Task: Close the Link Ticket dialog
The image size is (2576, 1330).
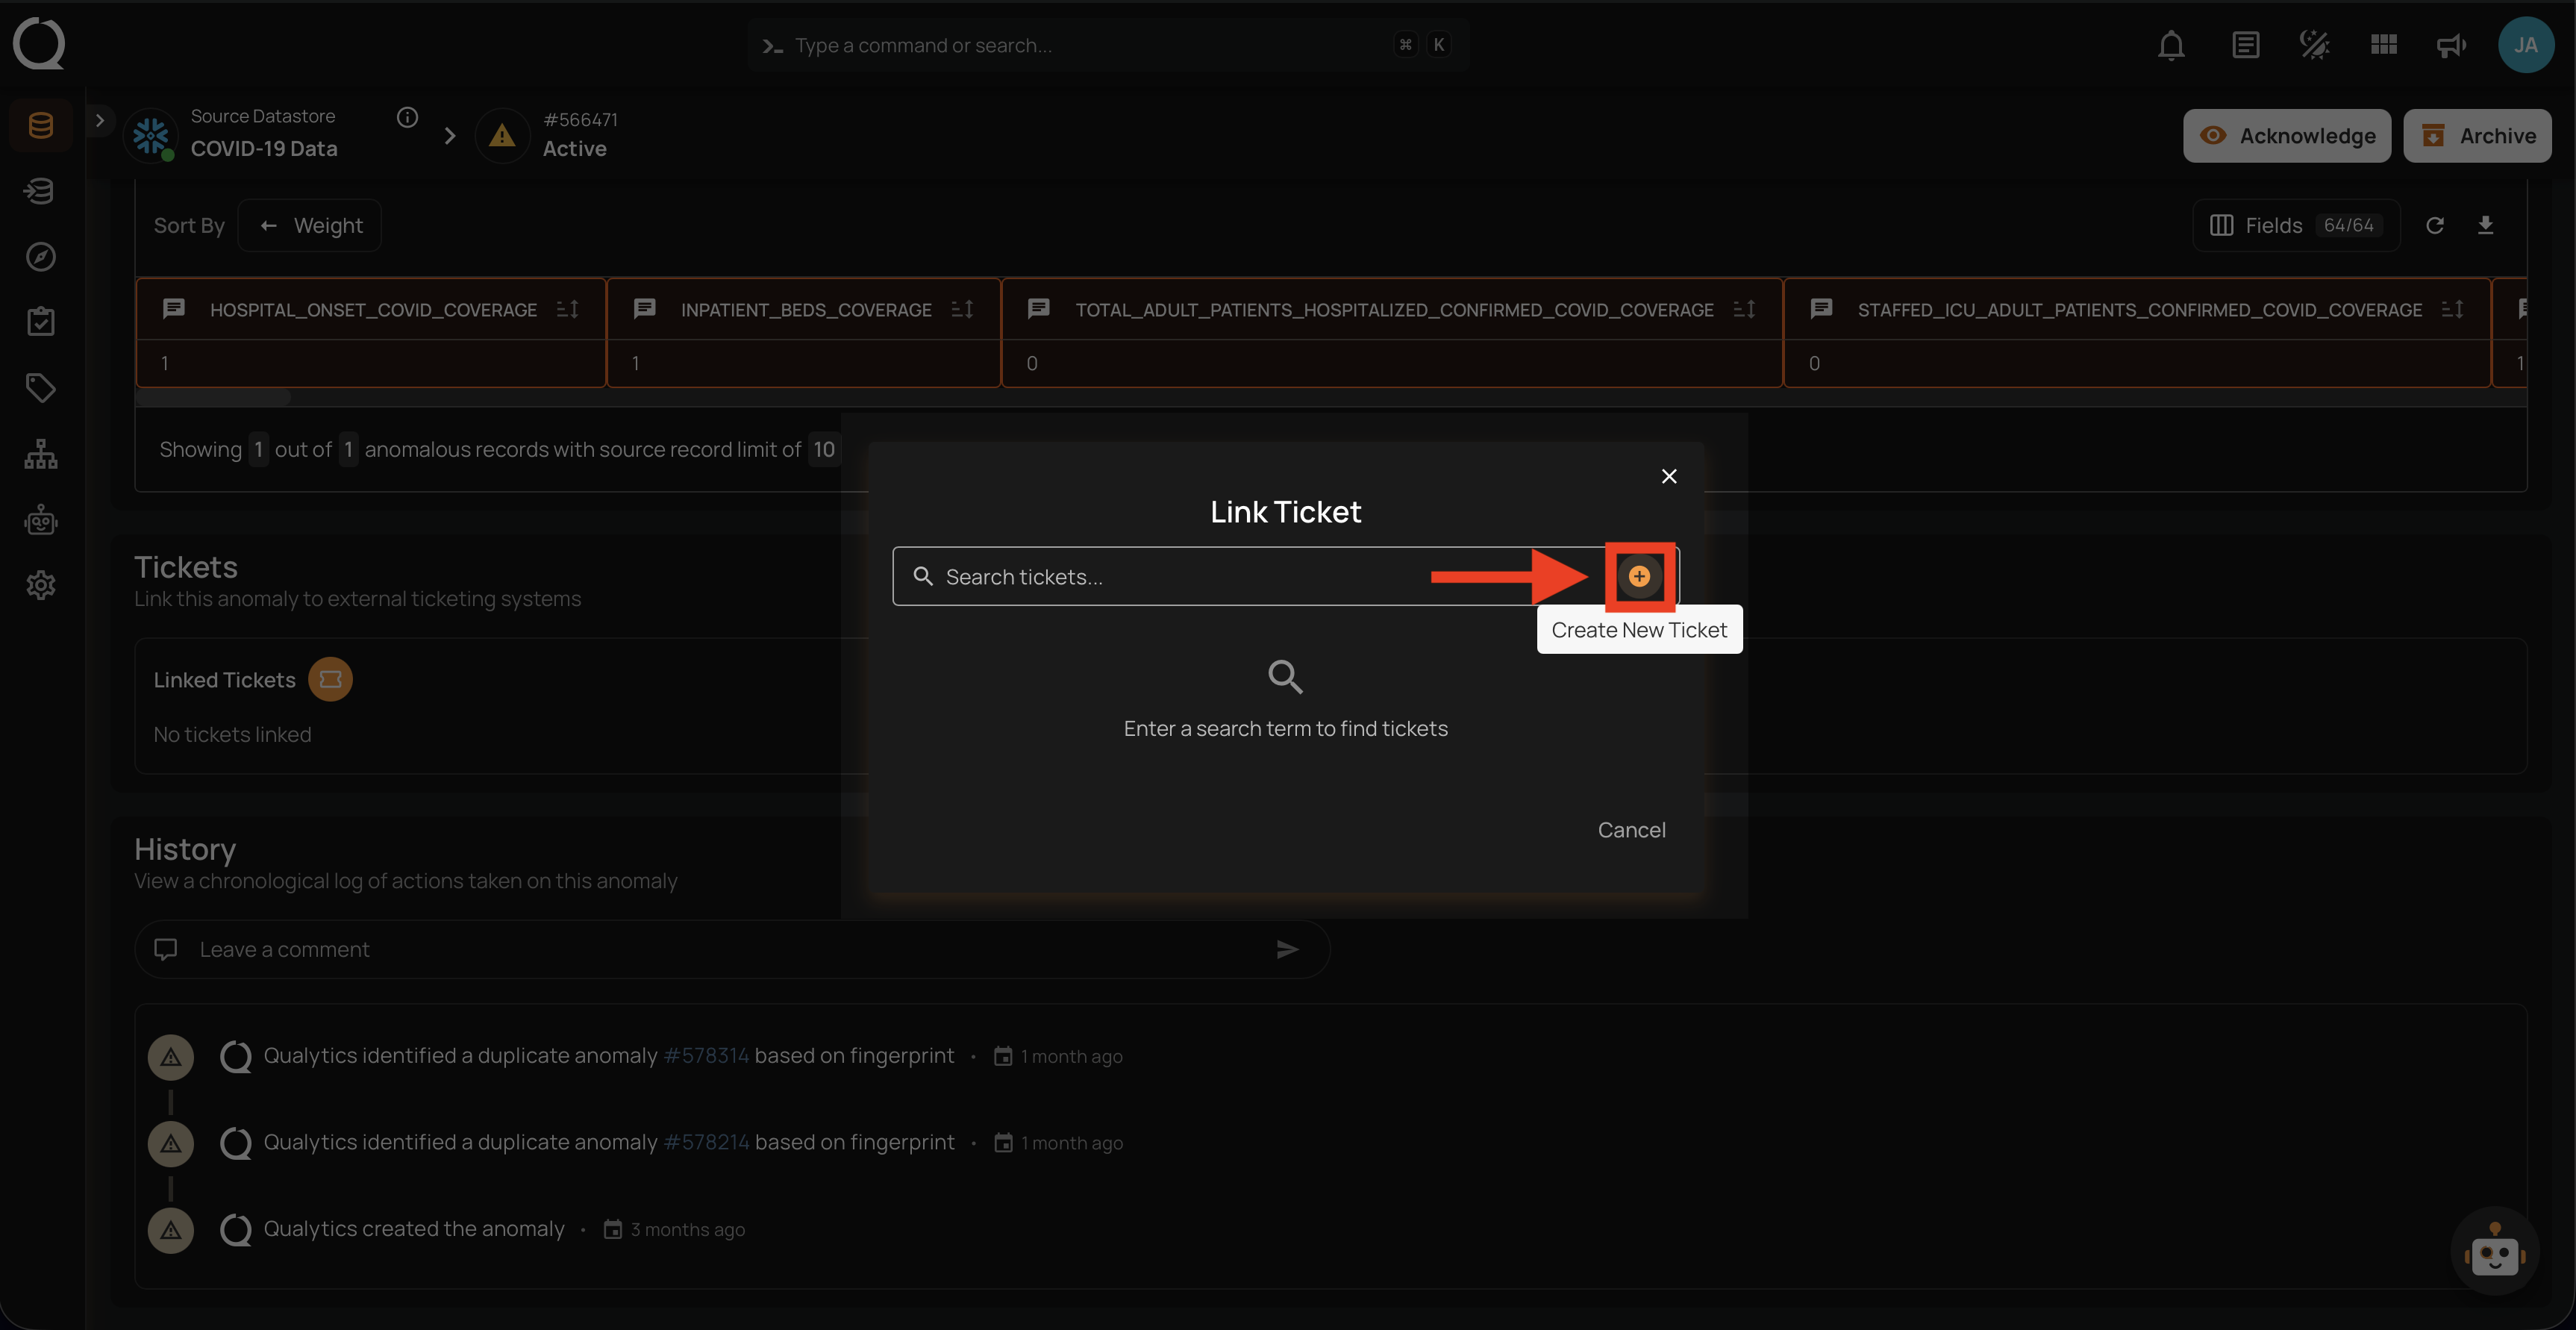Action: coord(1669,476)
